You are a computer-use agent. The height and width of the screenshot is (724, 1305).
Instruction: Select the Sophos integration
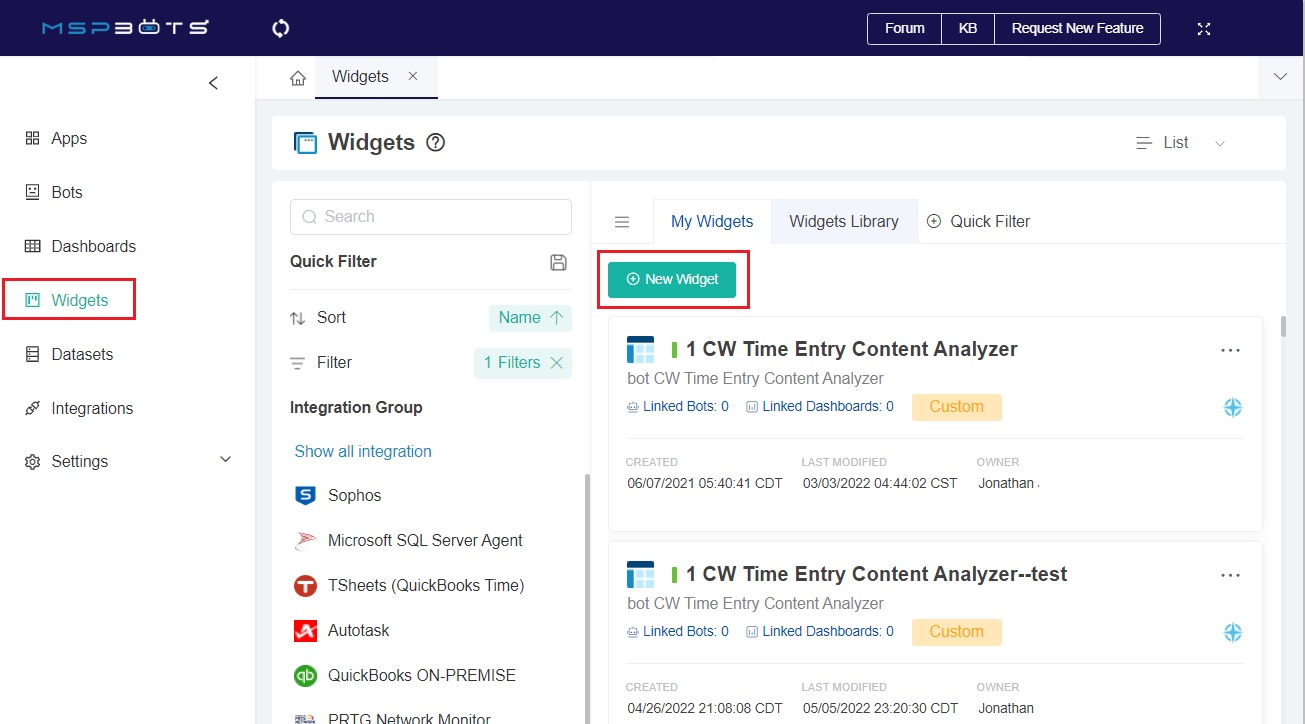(354, 496)
